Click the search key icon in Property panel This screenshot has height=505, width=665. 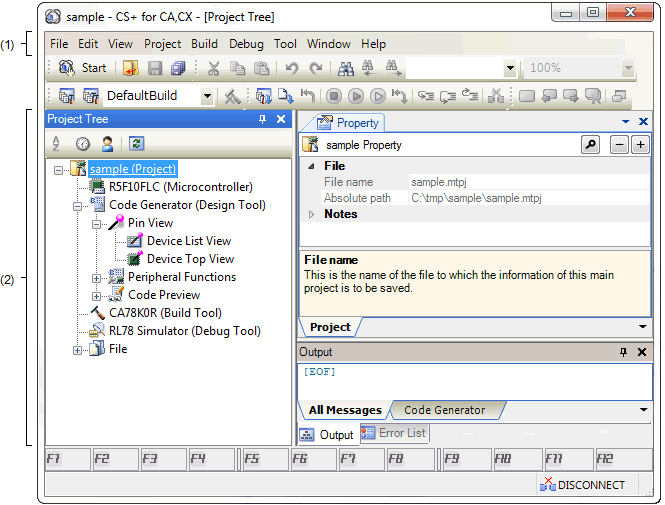point(590,145)
